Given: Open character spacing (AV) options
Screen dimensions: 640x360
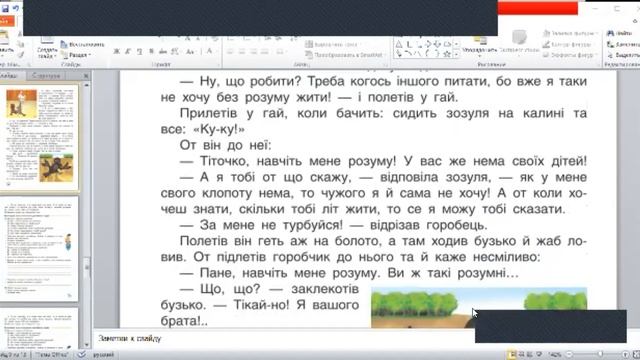Looking at the screenshot, I should (x=175, y=51).
